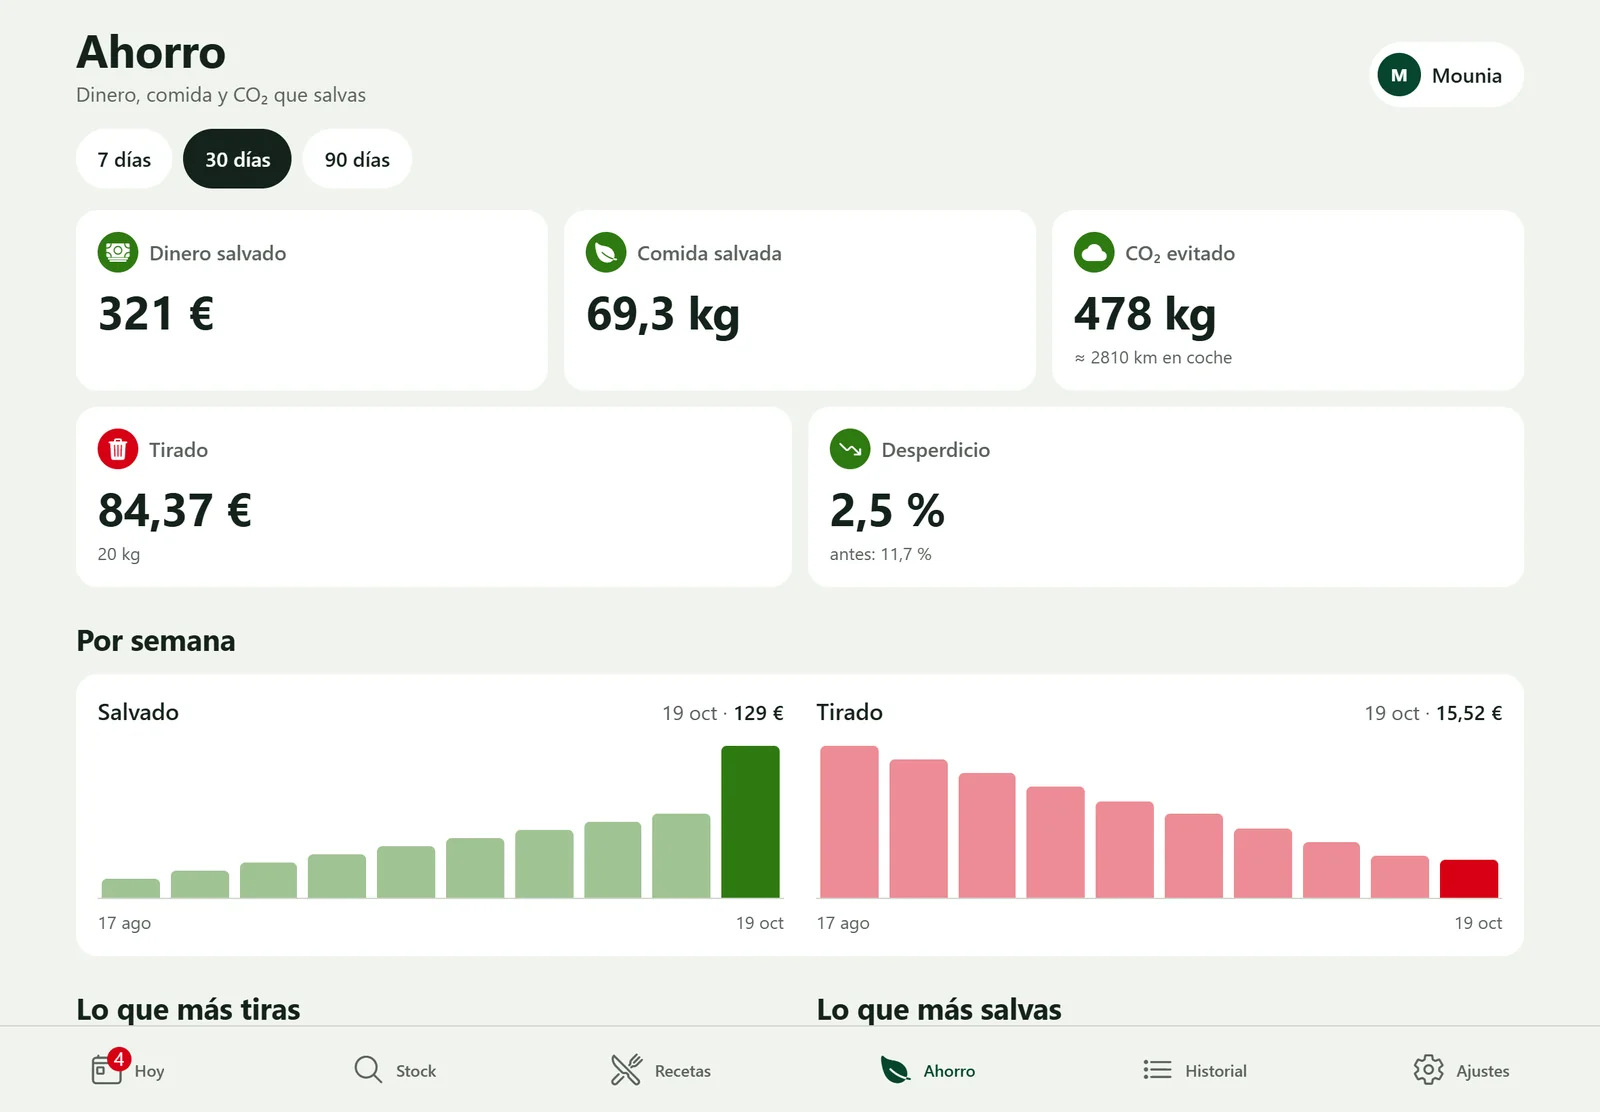Click the red Tirado trash icon
The width and height of the screenshot is (1600, 1112).
[x=118, y=449]
